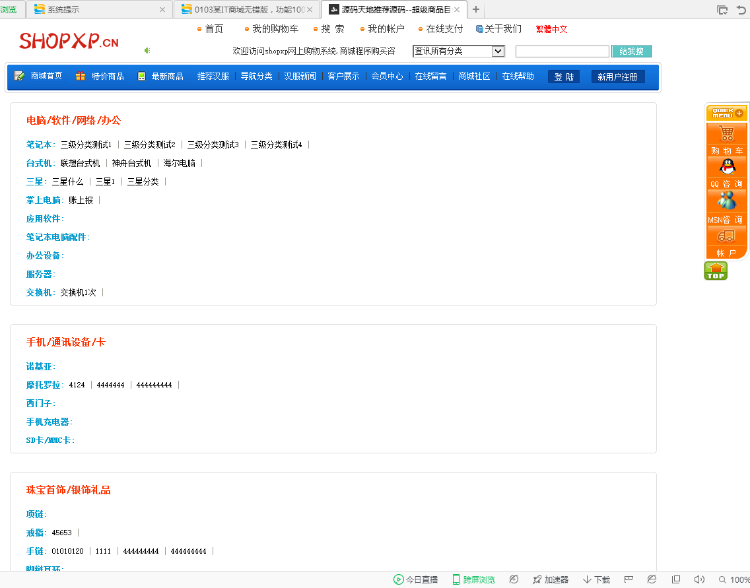Open the 珠宝首饰/银饰礼品 category heading
750x588 pixels.
point(68,490)
